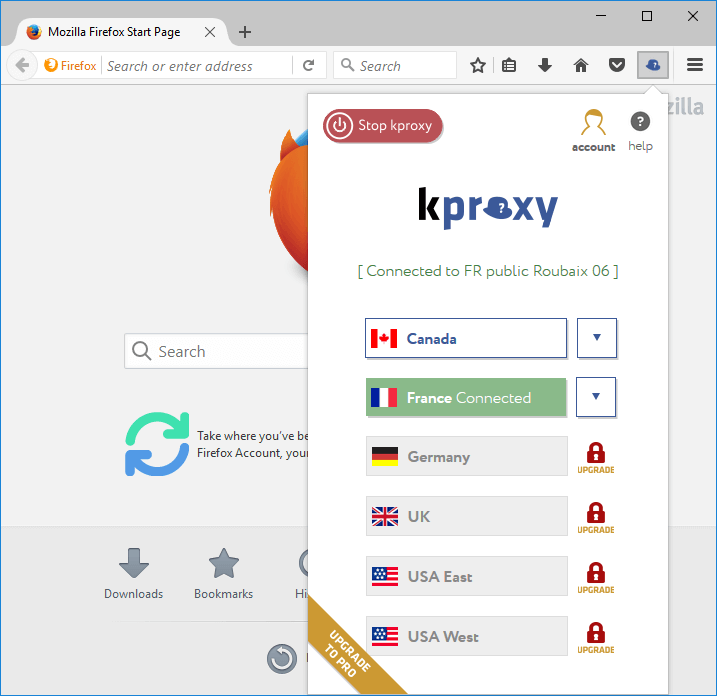Open the kproxy account icon
The width and height of the screenshot is (717, 696).
(593, 131)
